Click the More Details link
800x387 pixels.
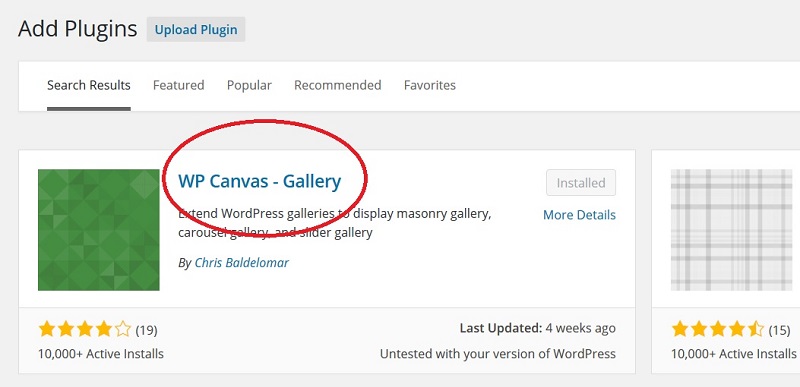[x=579, y=215]
